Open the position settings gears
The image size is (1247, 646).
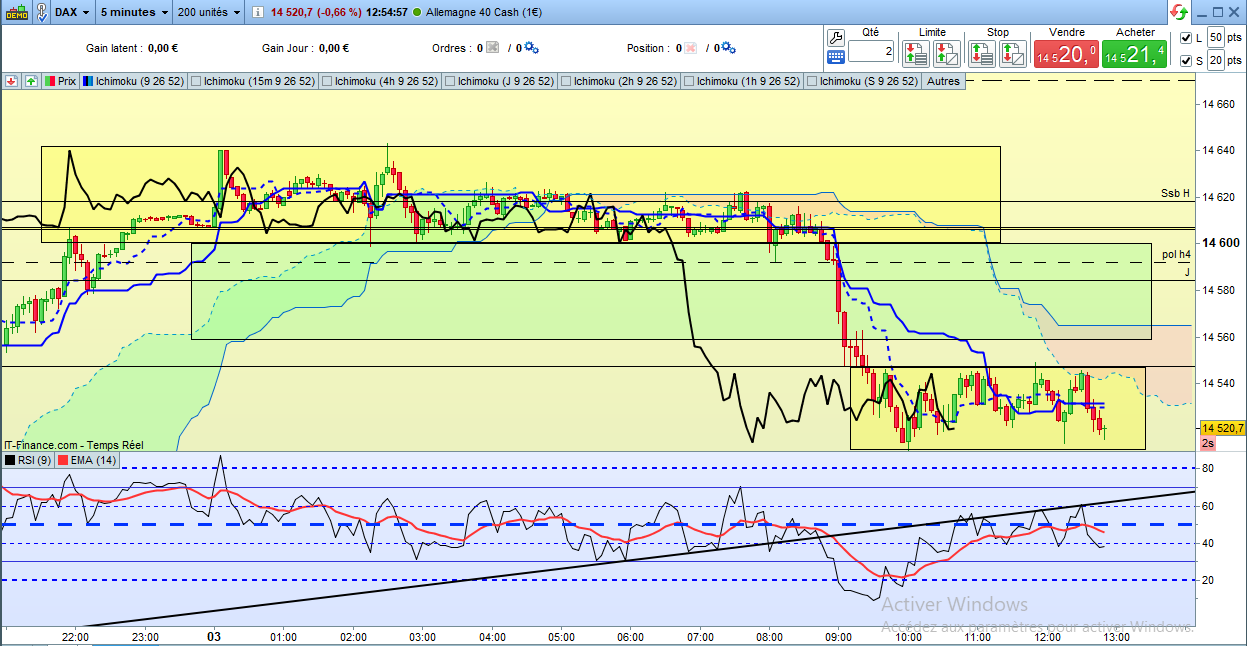pyautogui.click(x=728, y=47)
